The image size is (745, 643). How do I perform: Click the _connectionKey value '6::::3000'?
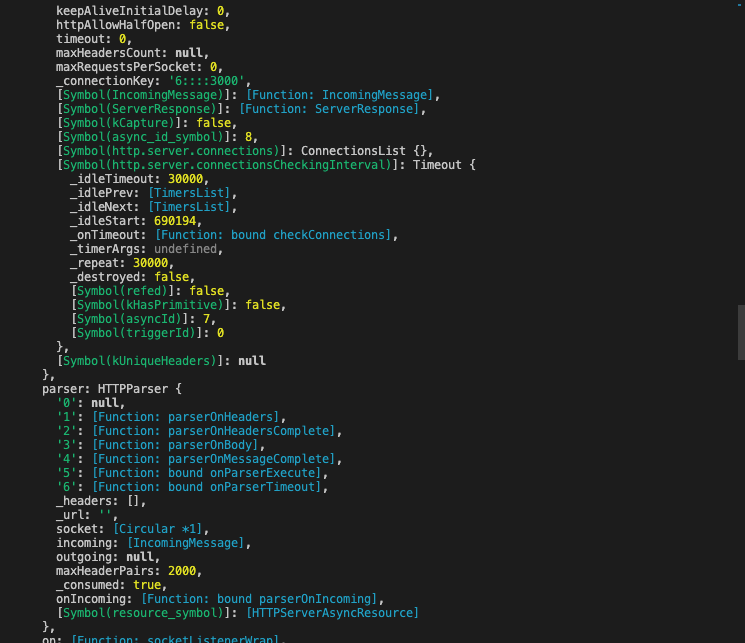coord(206,81)
